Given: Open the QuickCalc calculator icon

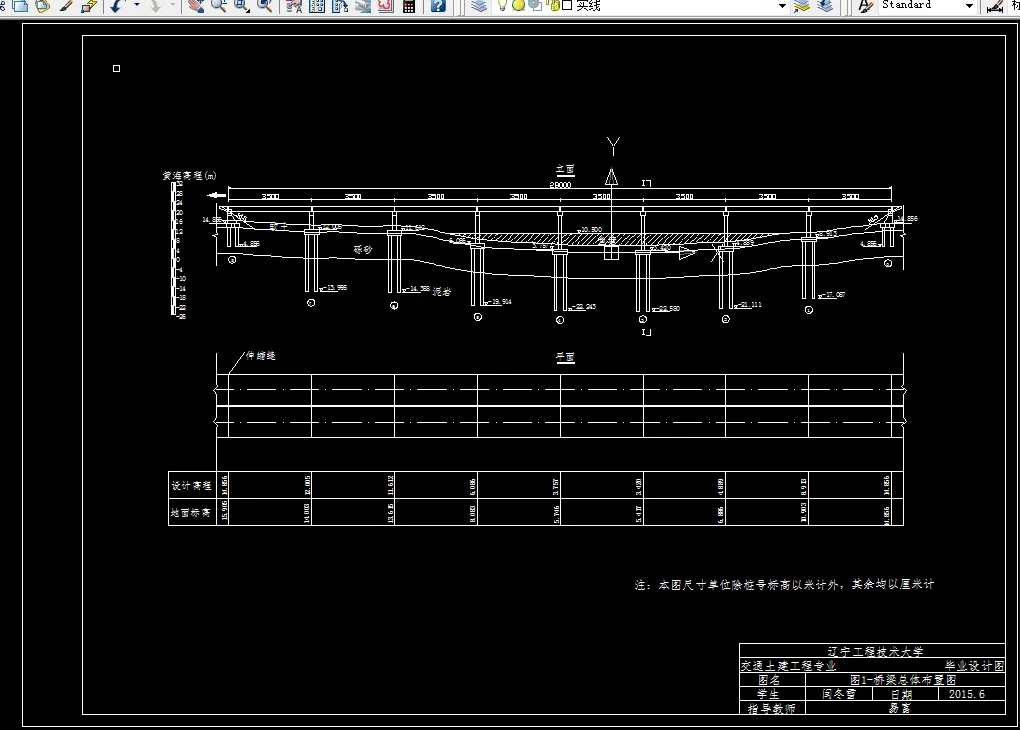Looking at the screenshot, I should [409, 6].
